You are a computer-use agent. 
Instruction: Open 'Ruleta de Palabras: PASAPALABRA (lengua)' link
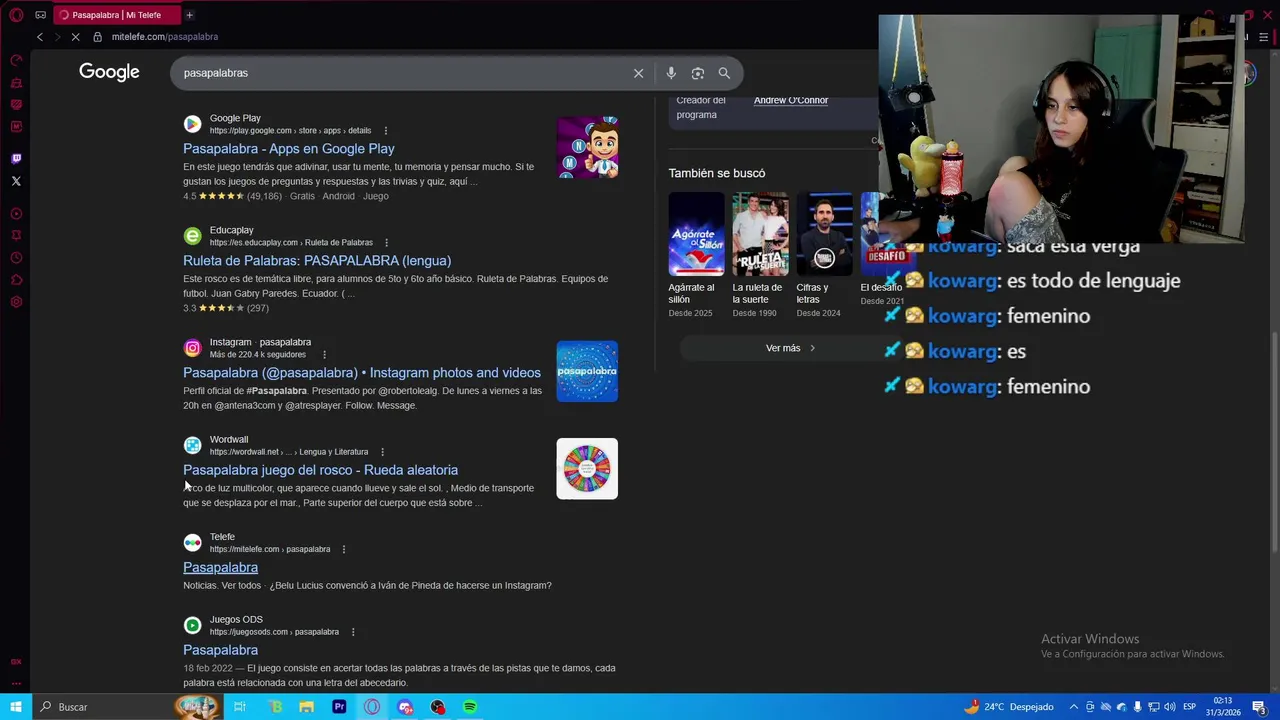coord(317,261)
